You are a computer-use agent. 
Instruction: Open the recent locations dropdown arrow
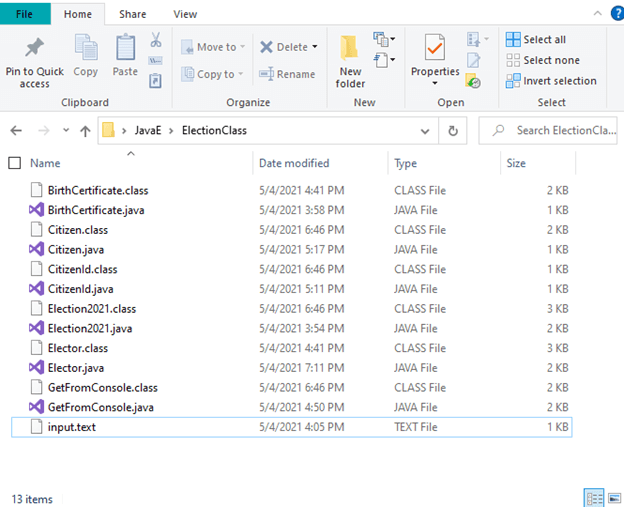pos(66,130)
